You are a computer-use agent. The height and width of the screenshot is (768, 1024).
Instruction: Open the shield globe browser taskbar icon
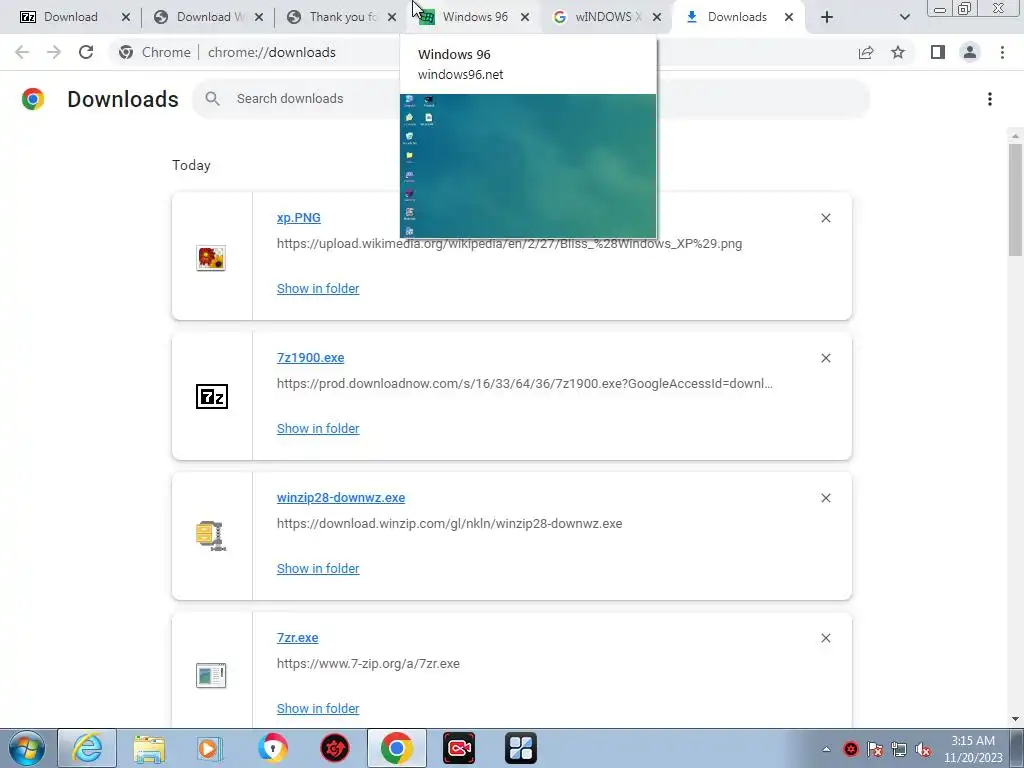272,748
